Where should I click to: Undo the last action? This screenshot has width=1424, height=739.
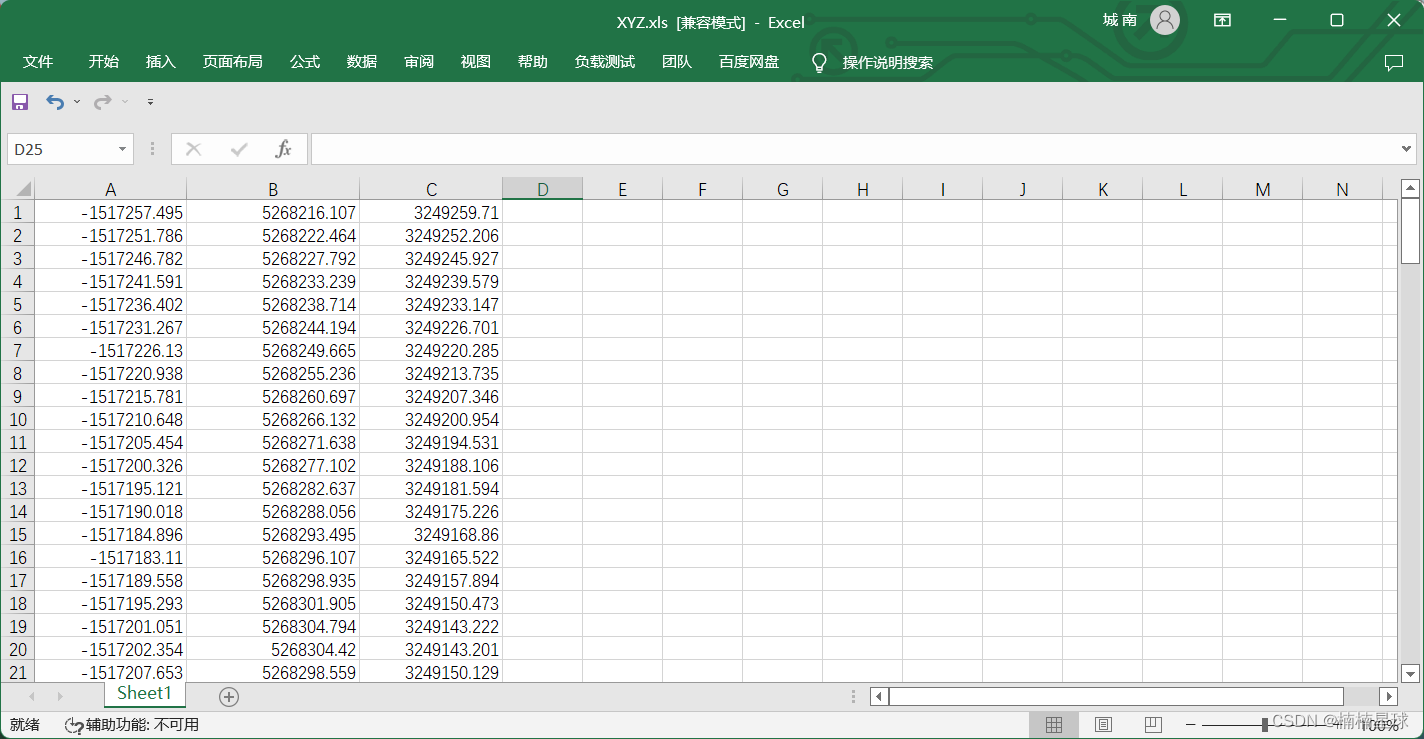[56, 101]
